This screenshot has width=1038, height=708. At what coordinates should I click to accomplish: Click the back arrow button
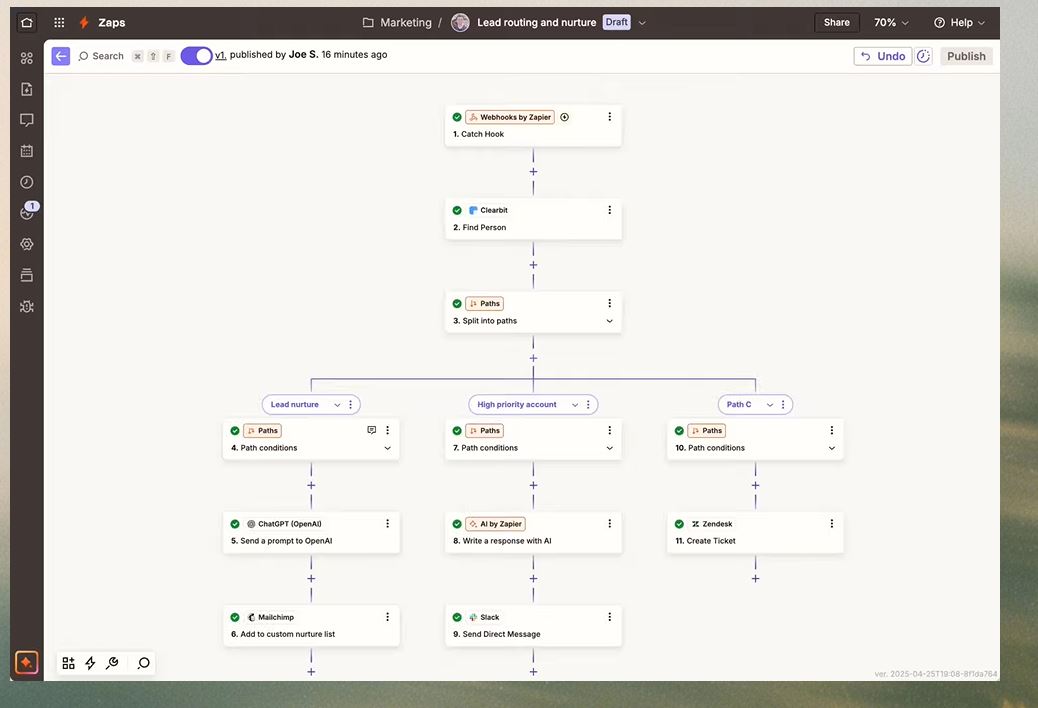[61, 56]
